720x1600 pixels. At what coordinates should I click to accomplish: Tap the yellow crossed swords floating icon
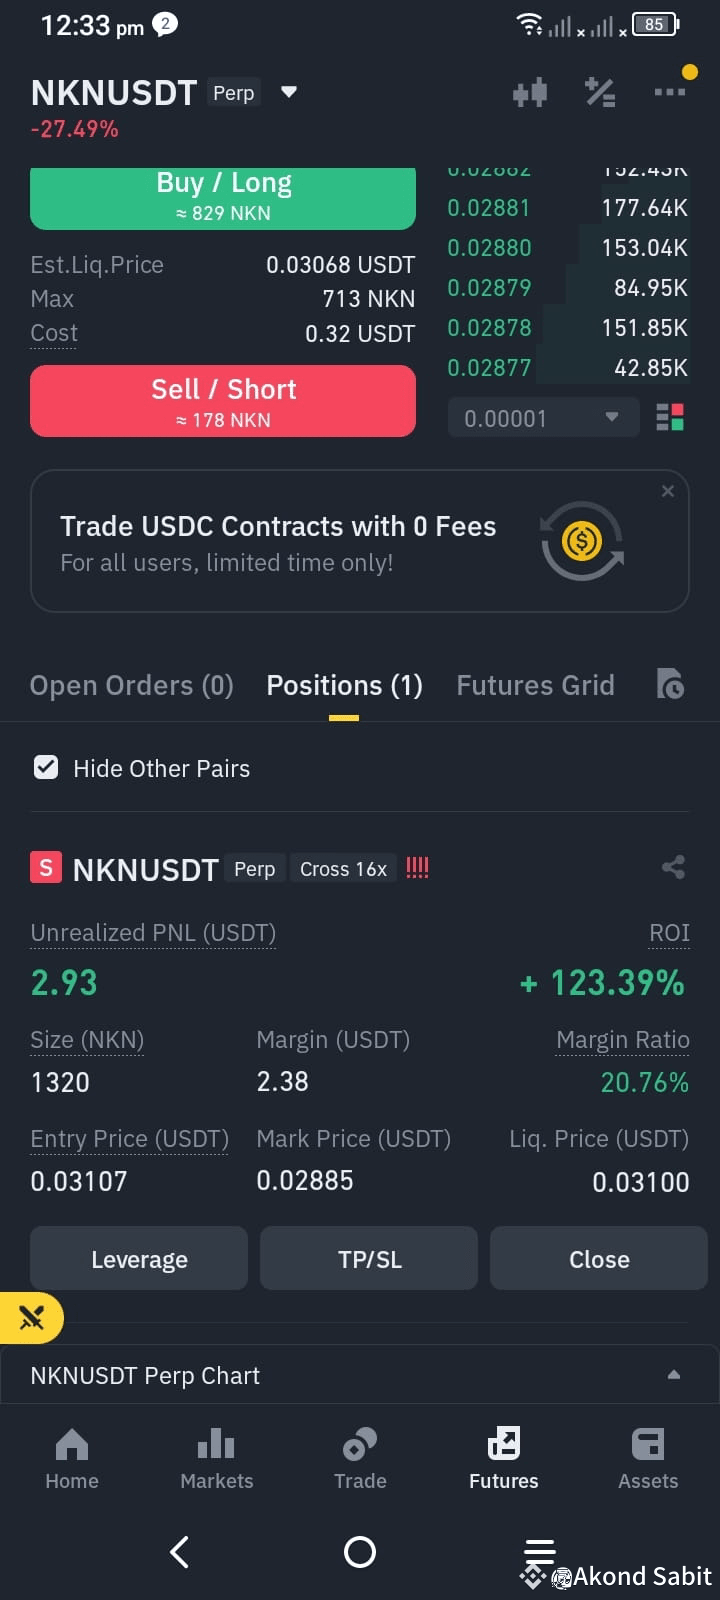[32, 1318]
